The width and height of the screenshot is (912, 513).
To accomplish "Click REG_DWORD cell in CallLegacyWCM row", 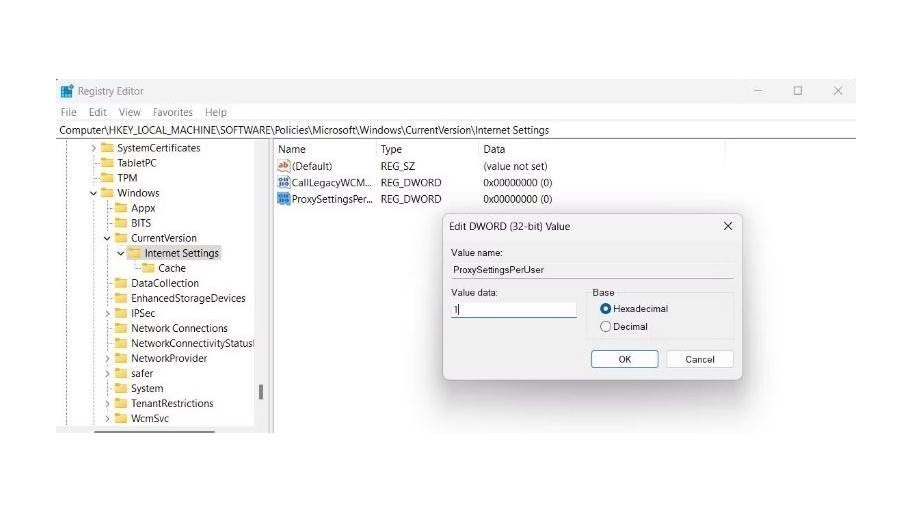I will click(x=411, y=183).
